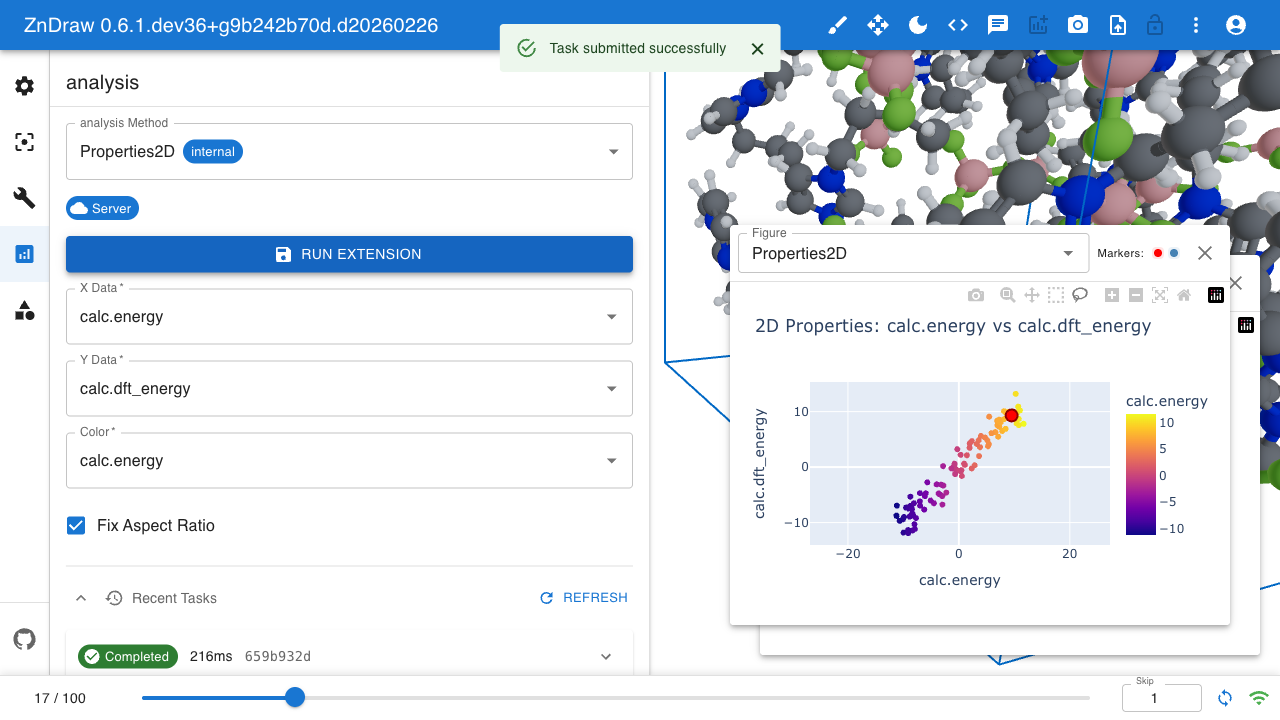Toggle dark mode with moon icon
This screenshot has height=720, width=1280.
point(917,25)
